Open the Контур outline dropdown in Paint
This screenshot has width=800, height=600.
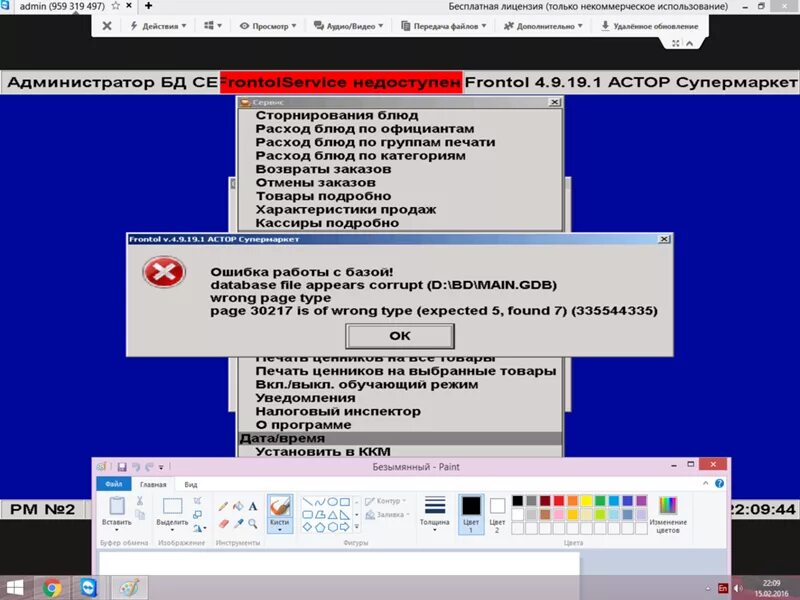[386, 501]
